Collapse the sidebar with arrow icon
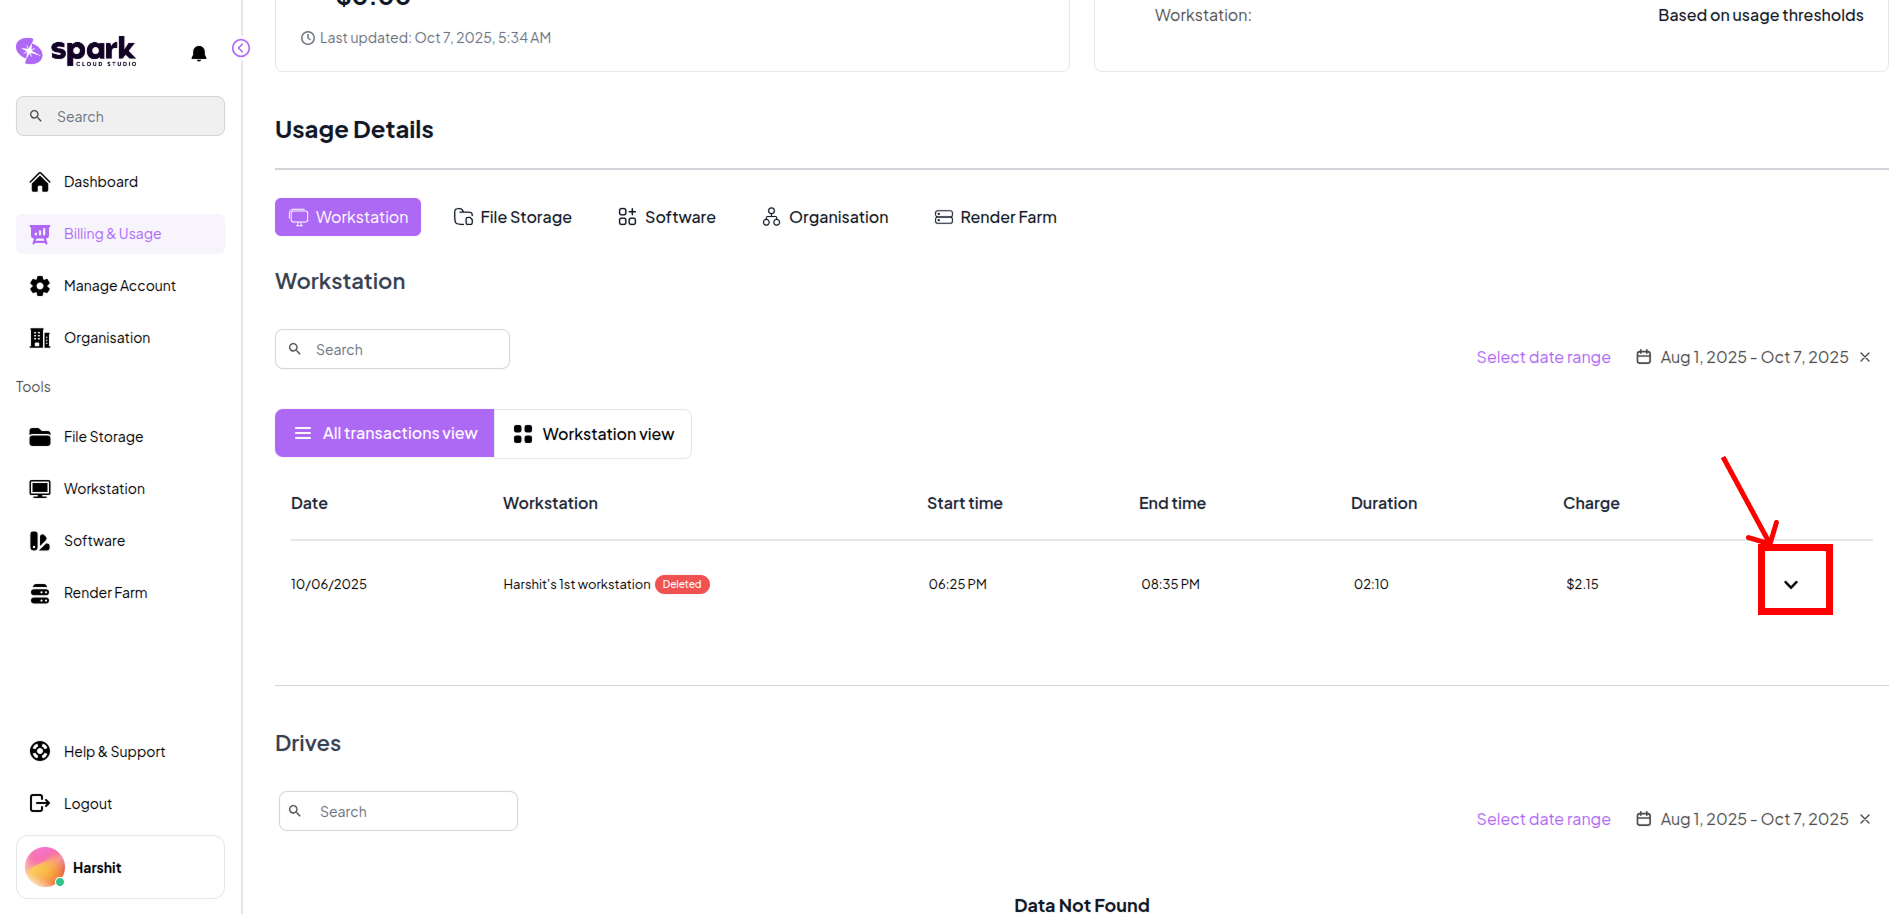This screenshot has height=914, width=1897. (x=241, y=48)
